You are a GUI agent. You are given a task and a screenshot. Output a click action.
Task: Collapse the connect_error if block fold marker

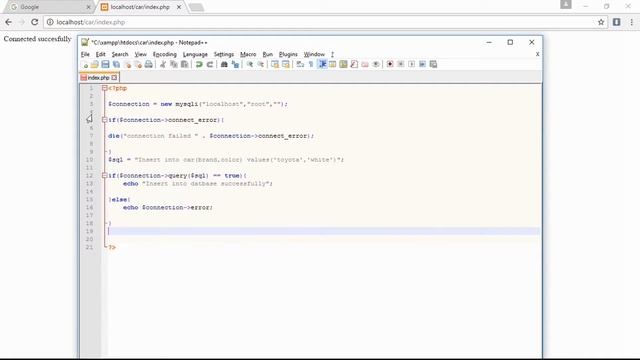pyautogui.click(x=104, y=120)
